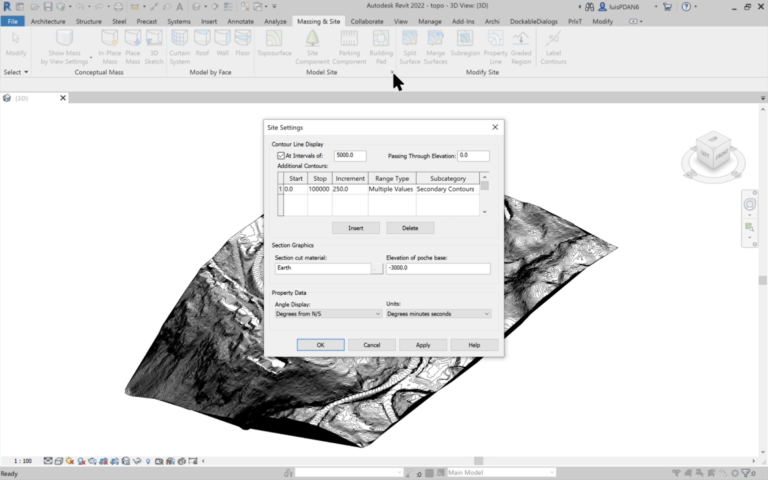
Task: Click the Modify arrow tool
Action: click(x=16, y=44)
